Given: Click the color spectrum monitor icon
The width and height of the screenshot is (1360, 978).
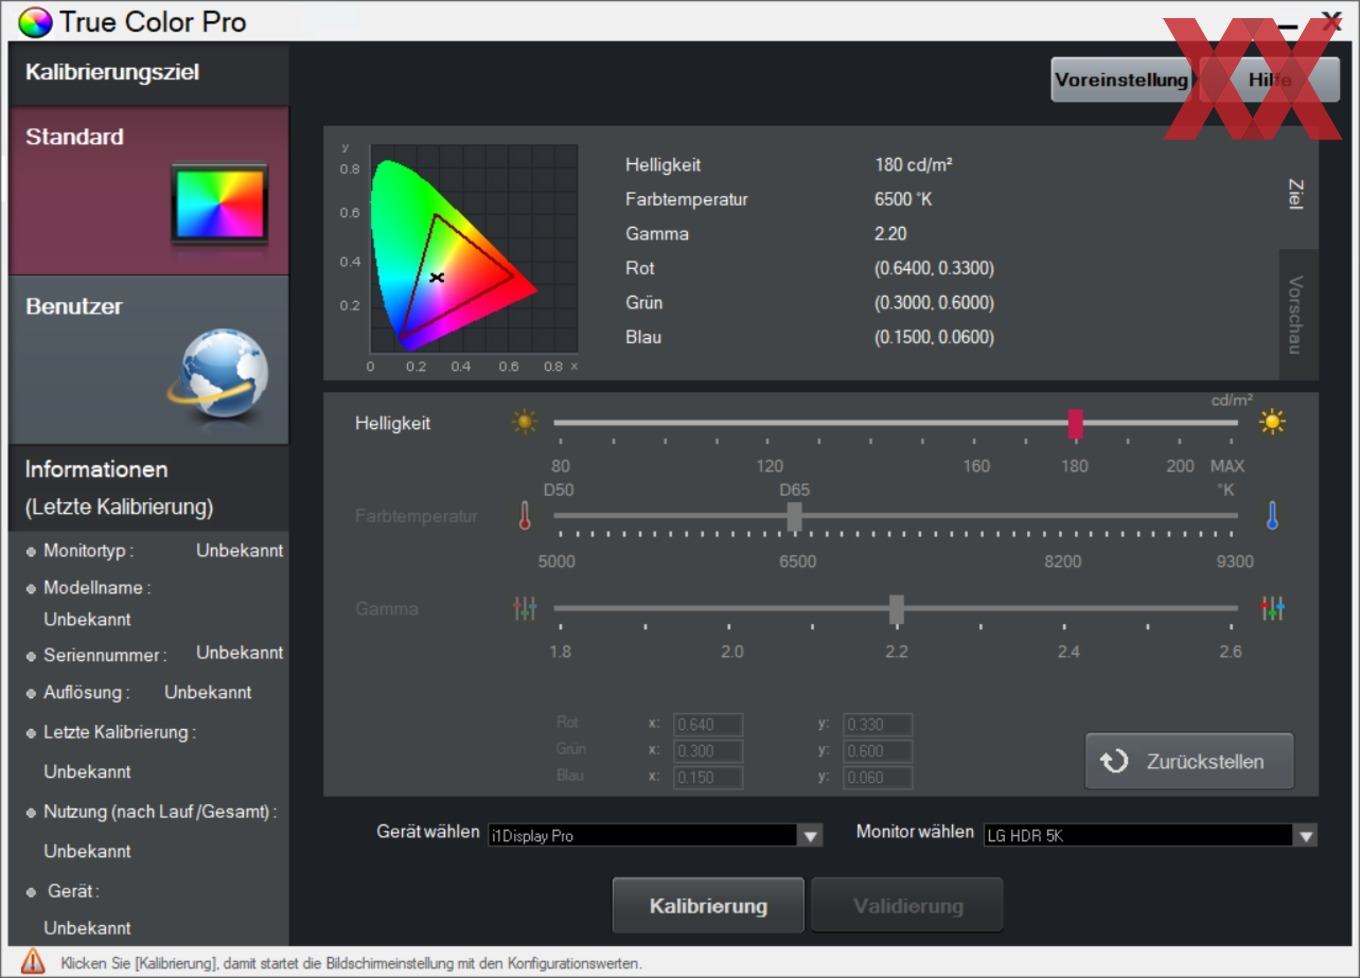Looking at the screenshot, I should pyautogui.click(x=220, y=204).
